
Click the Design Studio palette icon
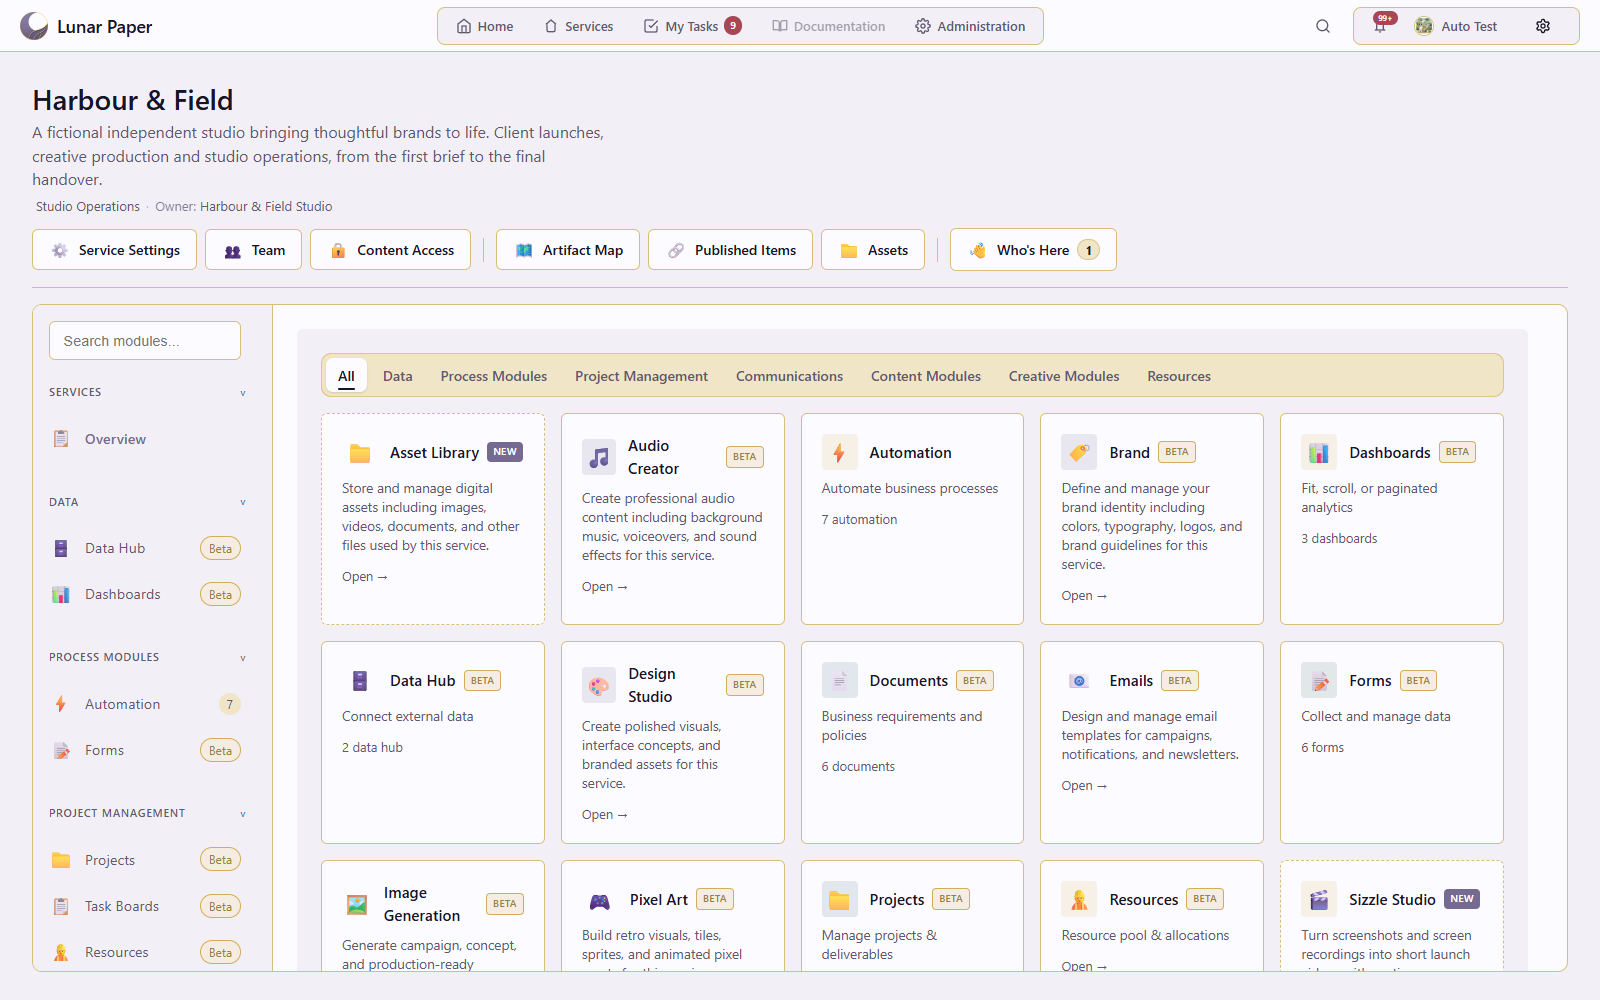[599, 685]
